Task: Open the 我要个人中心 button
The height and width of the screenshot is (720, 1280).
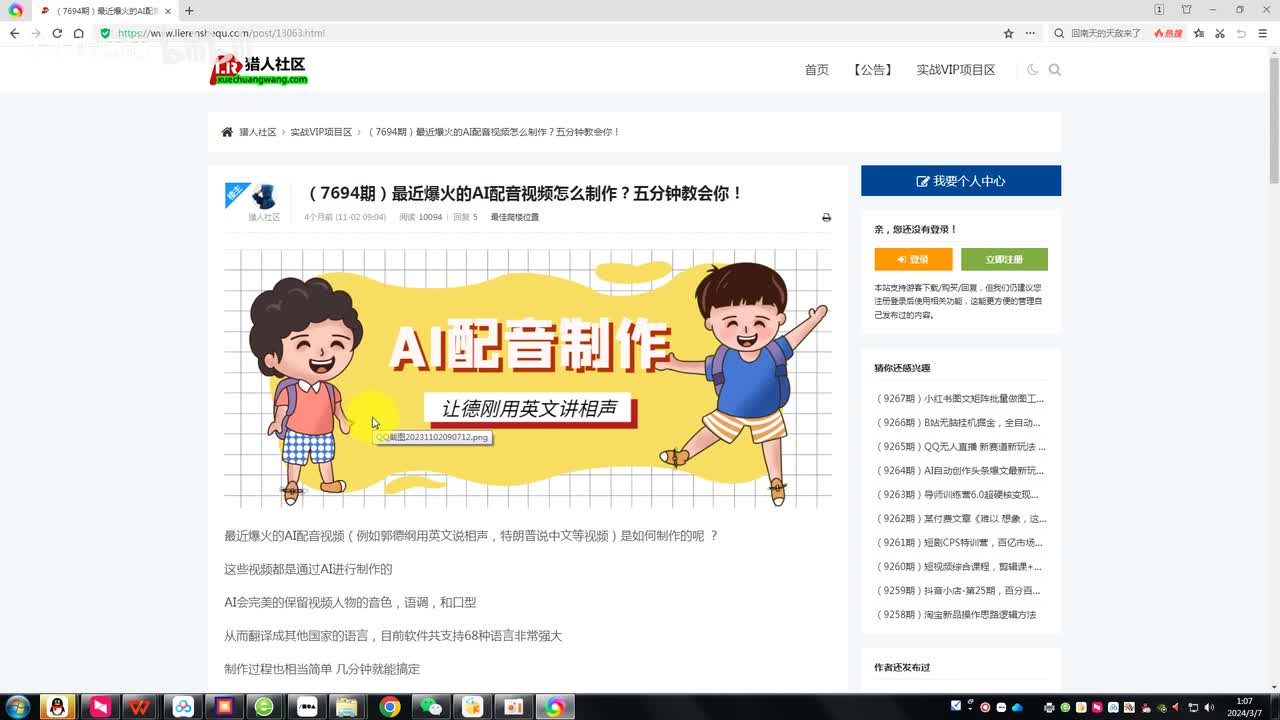Action: pyautogui.click(x=960, y=181)
